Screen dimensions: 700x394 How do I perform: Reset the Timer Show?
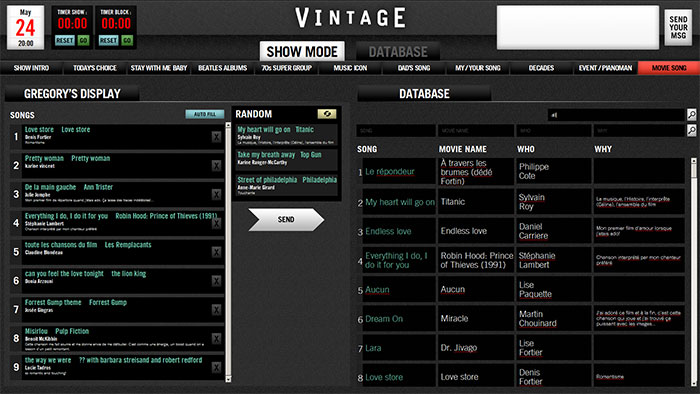(x=65, y=41)
